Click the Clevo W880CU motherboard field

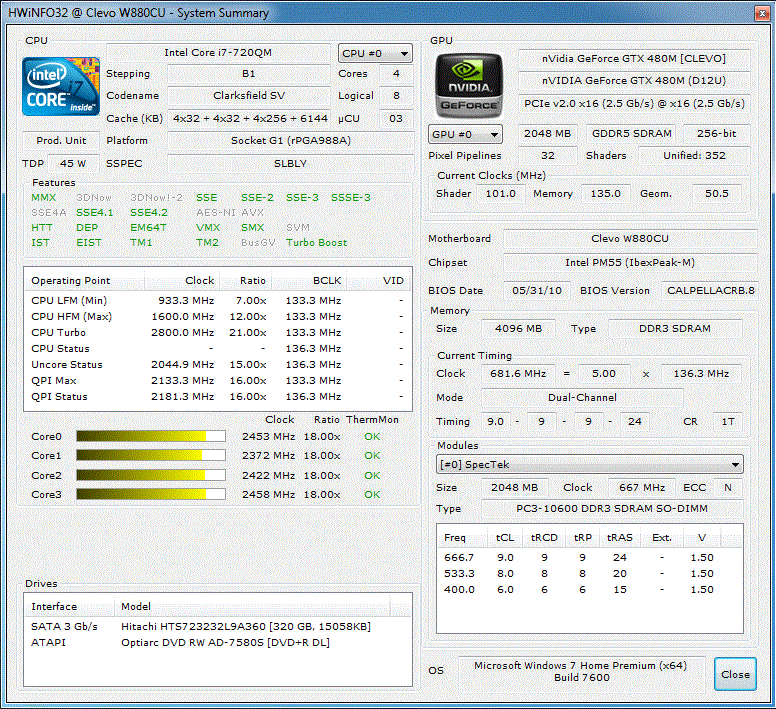[630, 239]
